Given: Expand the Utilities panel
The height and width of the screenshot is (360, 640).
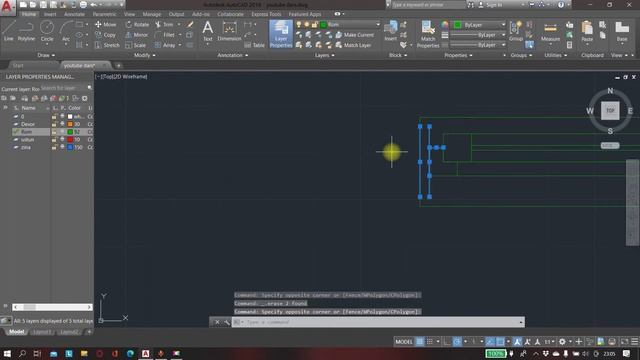Looking at the screenshot, I should click(x=556, y=55).
